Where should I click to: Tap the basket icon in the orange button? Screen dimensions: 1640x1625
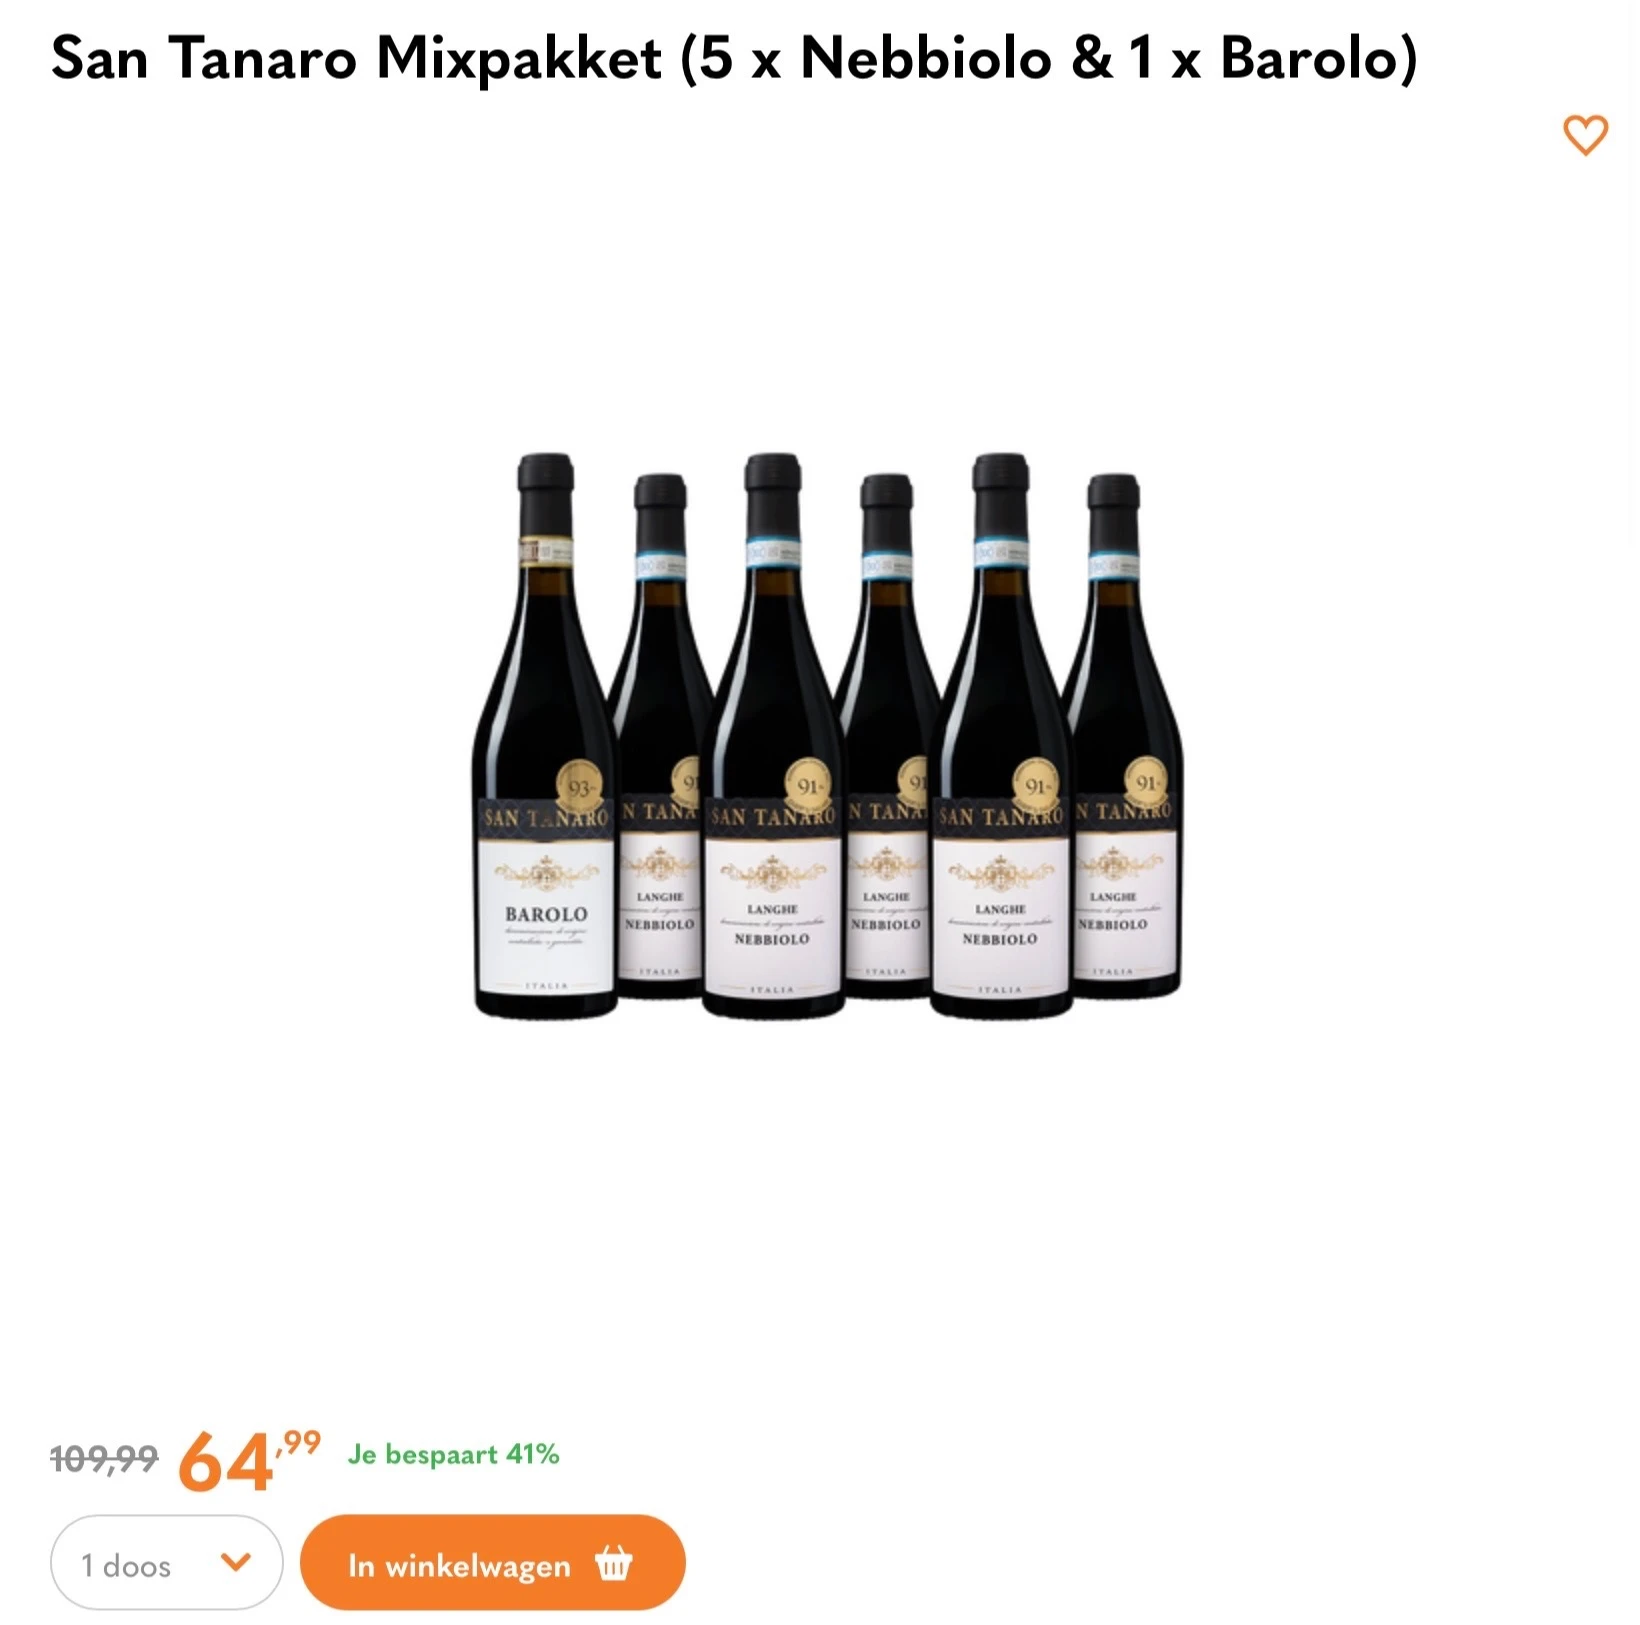point(613,1562)
